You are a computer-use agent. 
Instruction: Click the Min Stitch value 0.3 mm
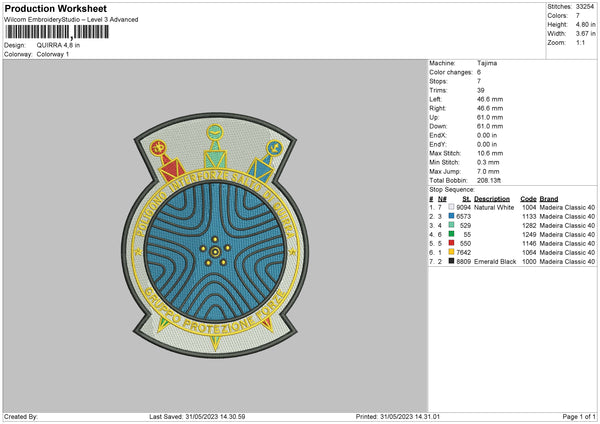(x=488, y=162)
